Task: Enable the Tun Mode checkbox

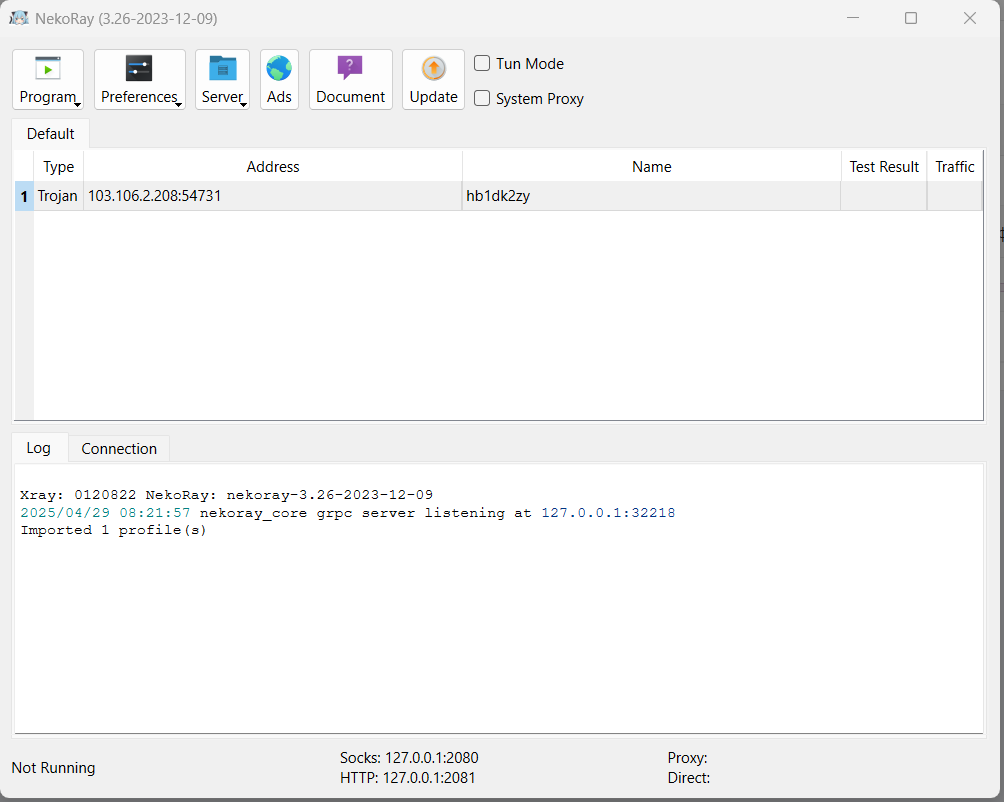Action: click(482, 63)
